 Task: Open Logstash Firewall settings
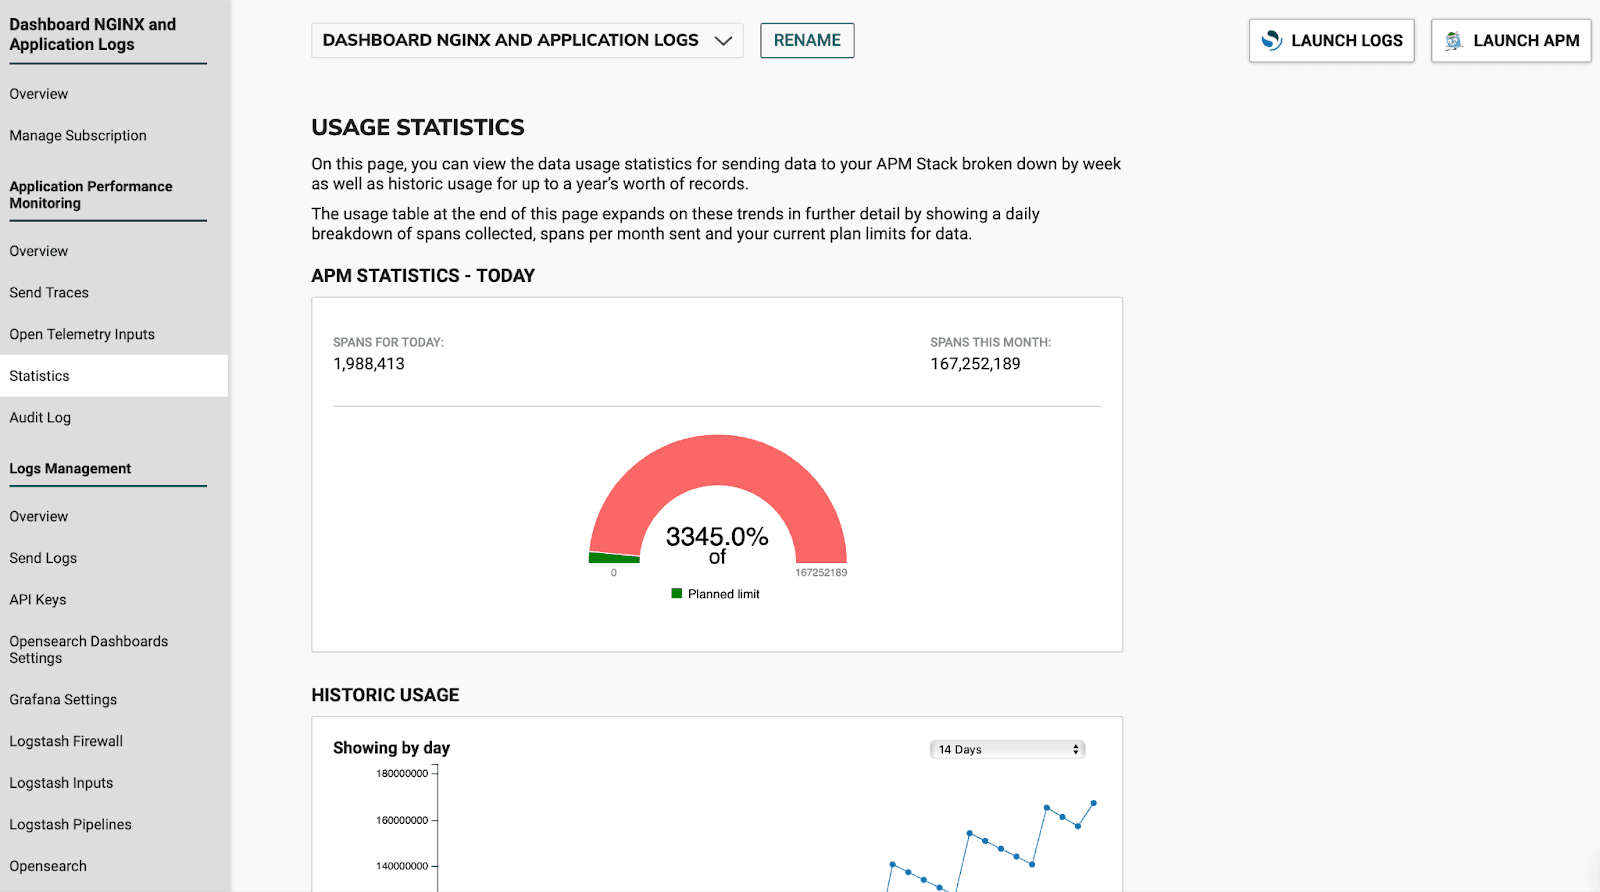(66, 741)
